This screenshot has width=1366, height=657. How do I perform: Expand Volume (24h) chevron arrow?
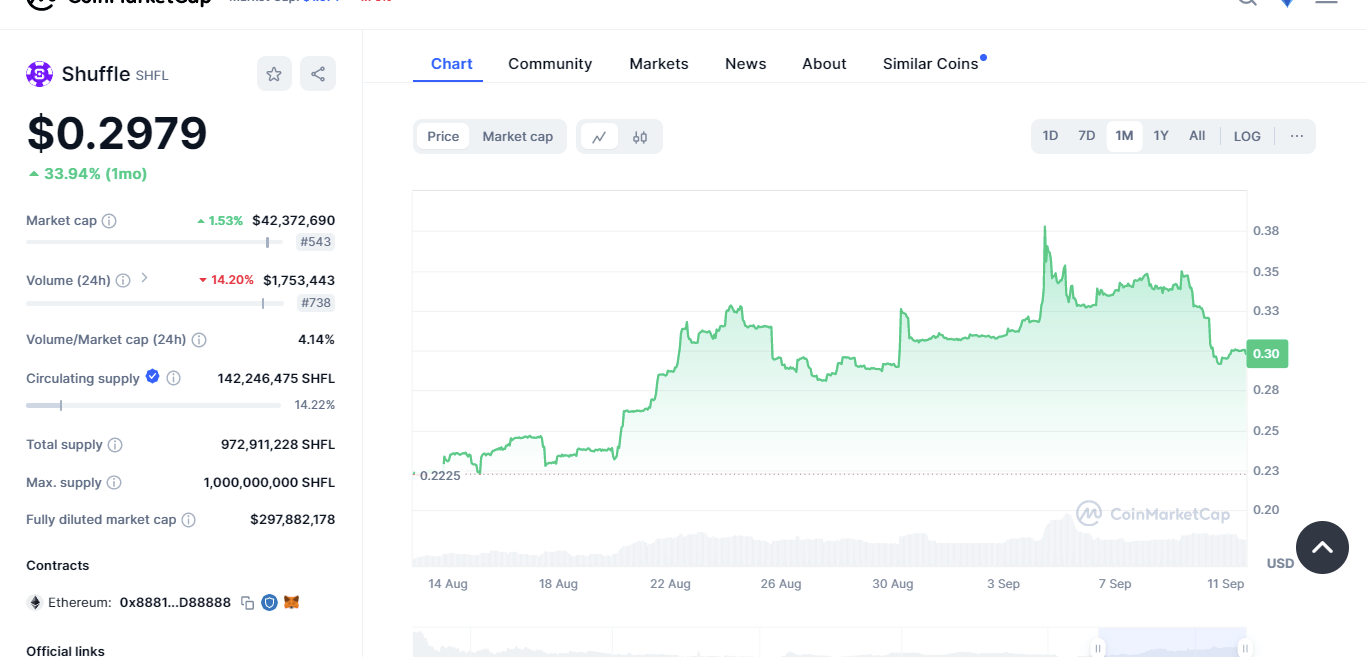click(x=144, y=278)
